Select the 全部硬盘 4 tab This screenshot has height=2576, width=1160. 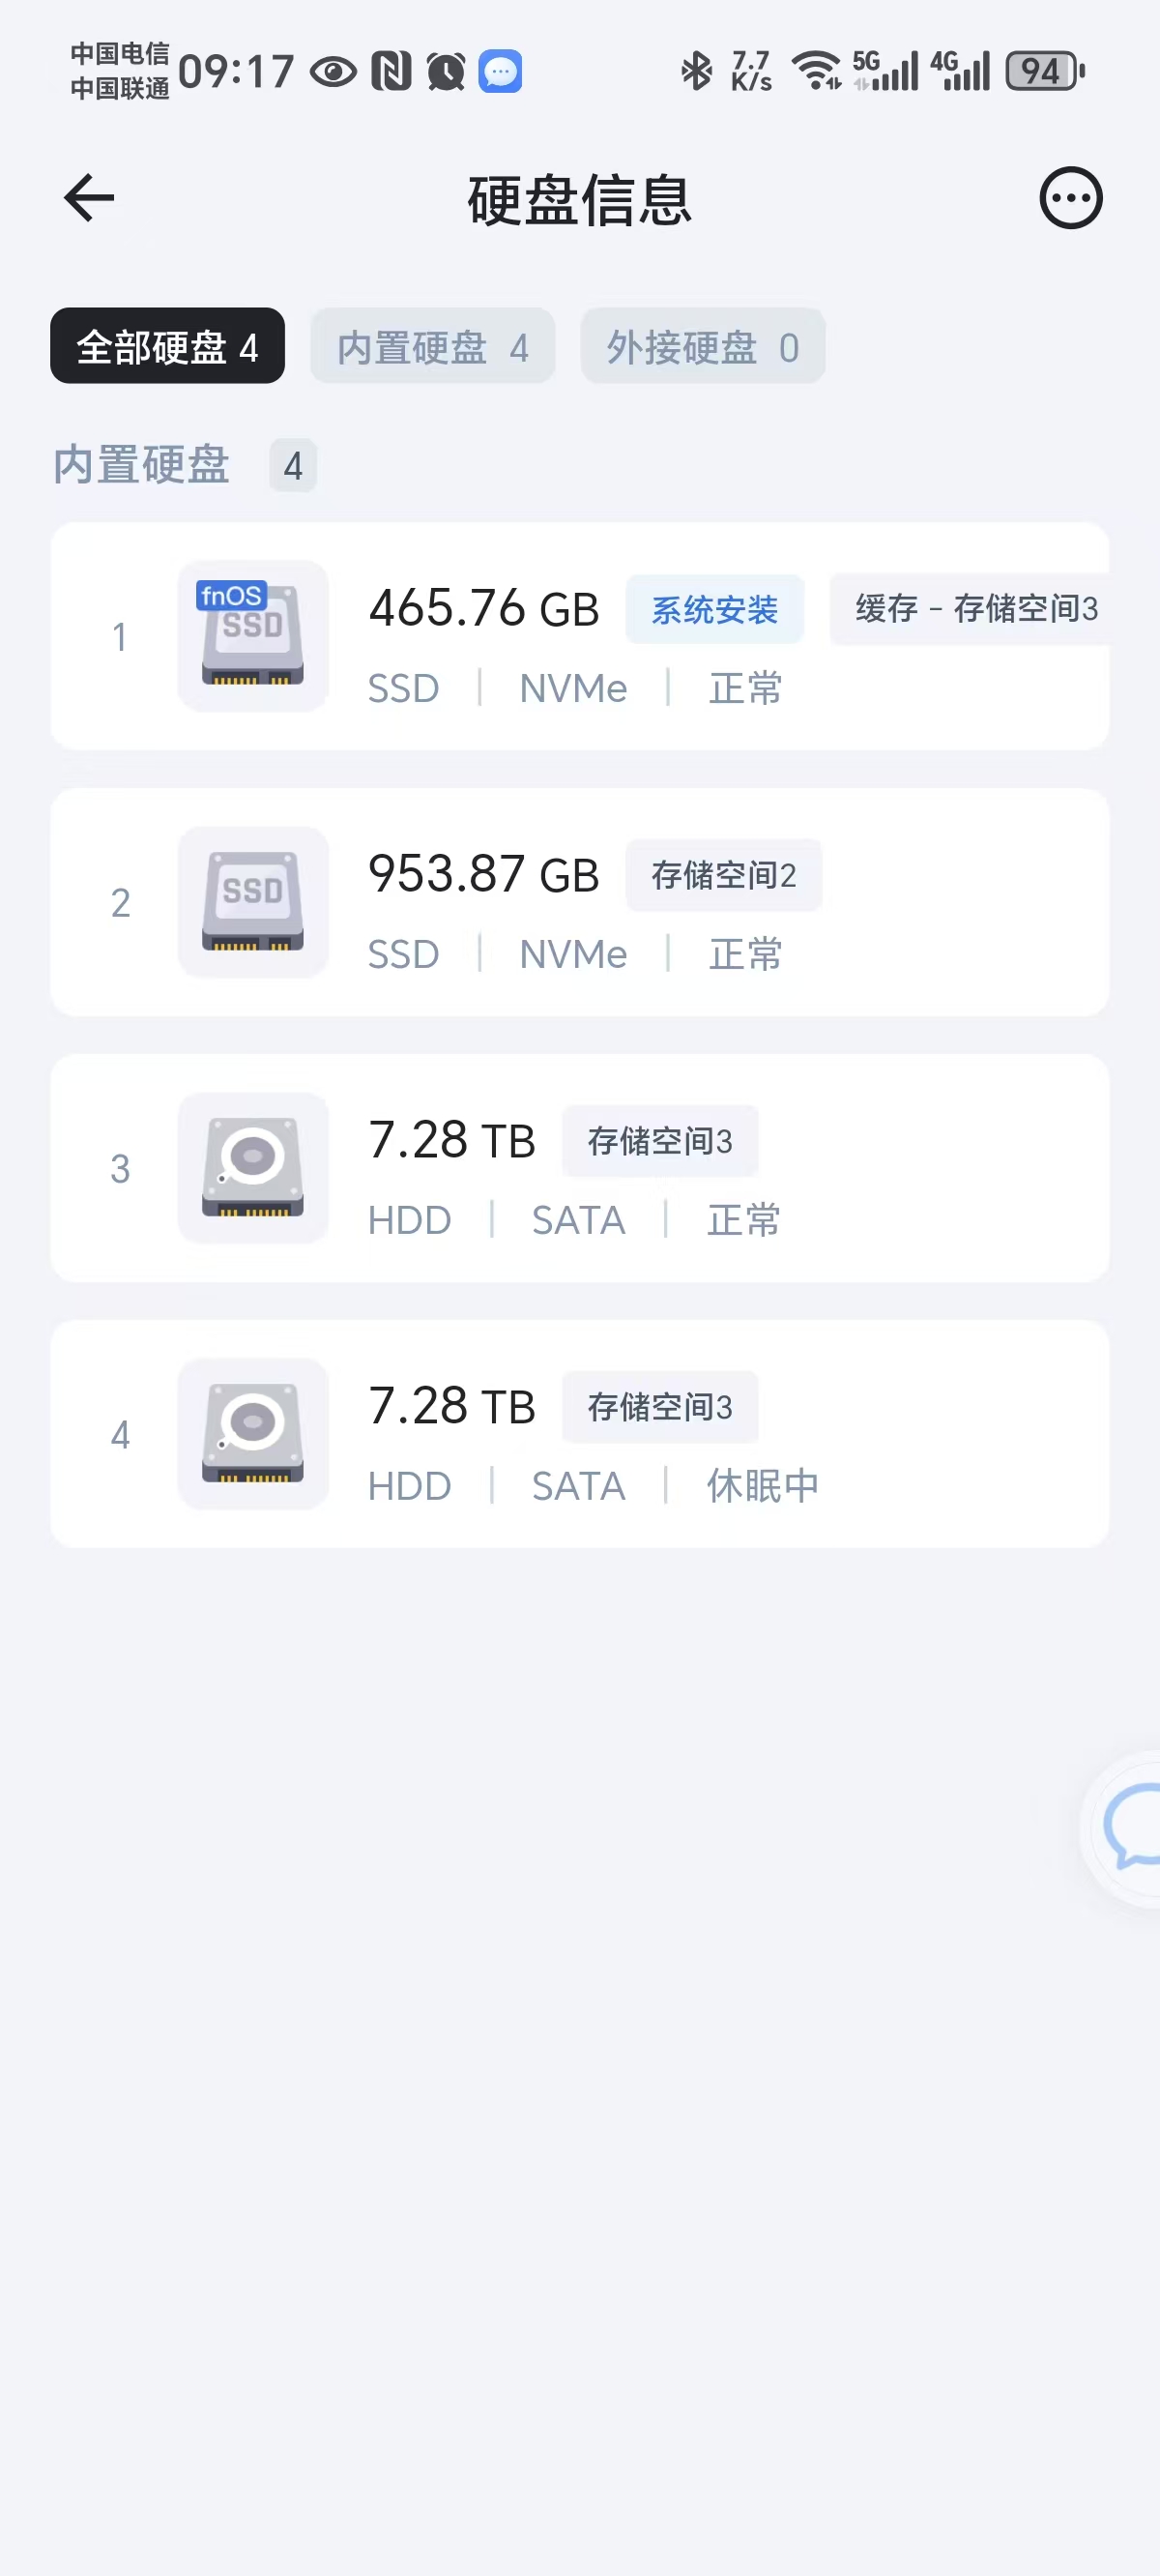[167, 346]
